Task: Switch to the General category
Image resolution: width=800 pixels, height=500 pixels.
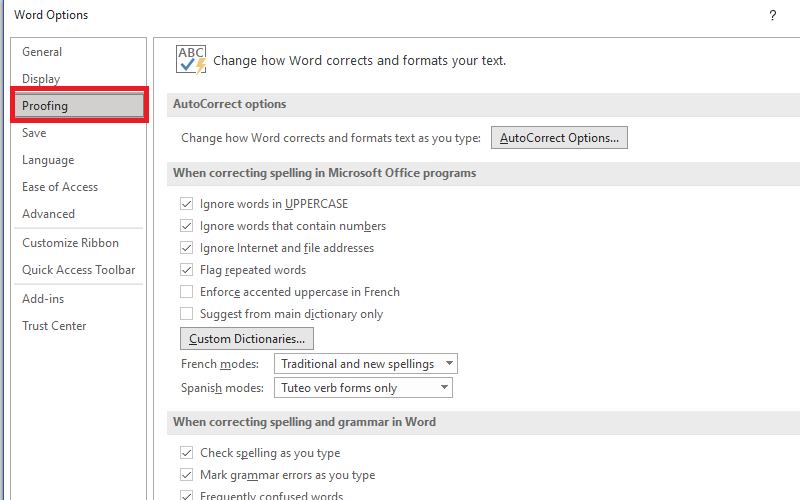Action: point(42,52)
